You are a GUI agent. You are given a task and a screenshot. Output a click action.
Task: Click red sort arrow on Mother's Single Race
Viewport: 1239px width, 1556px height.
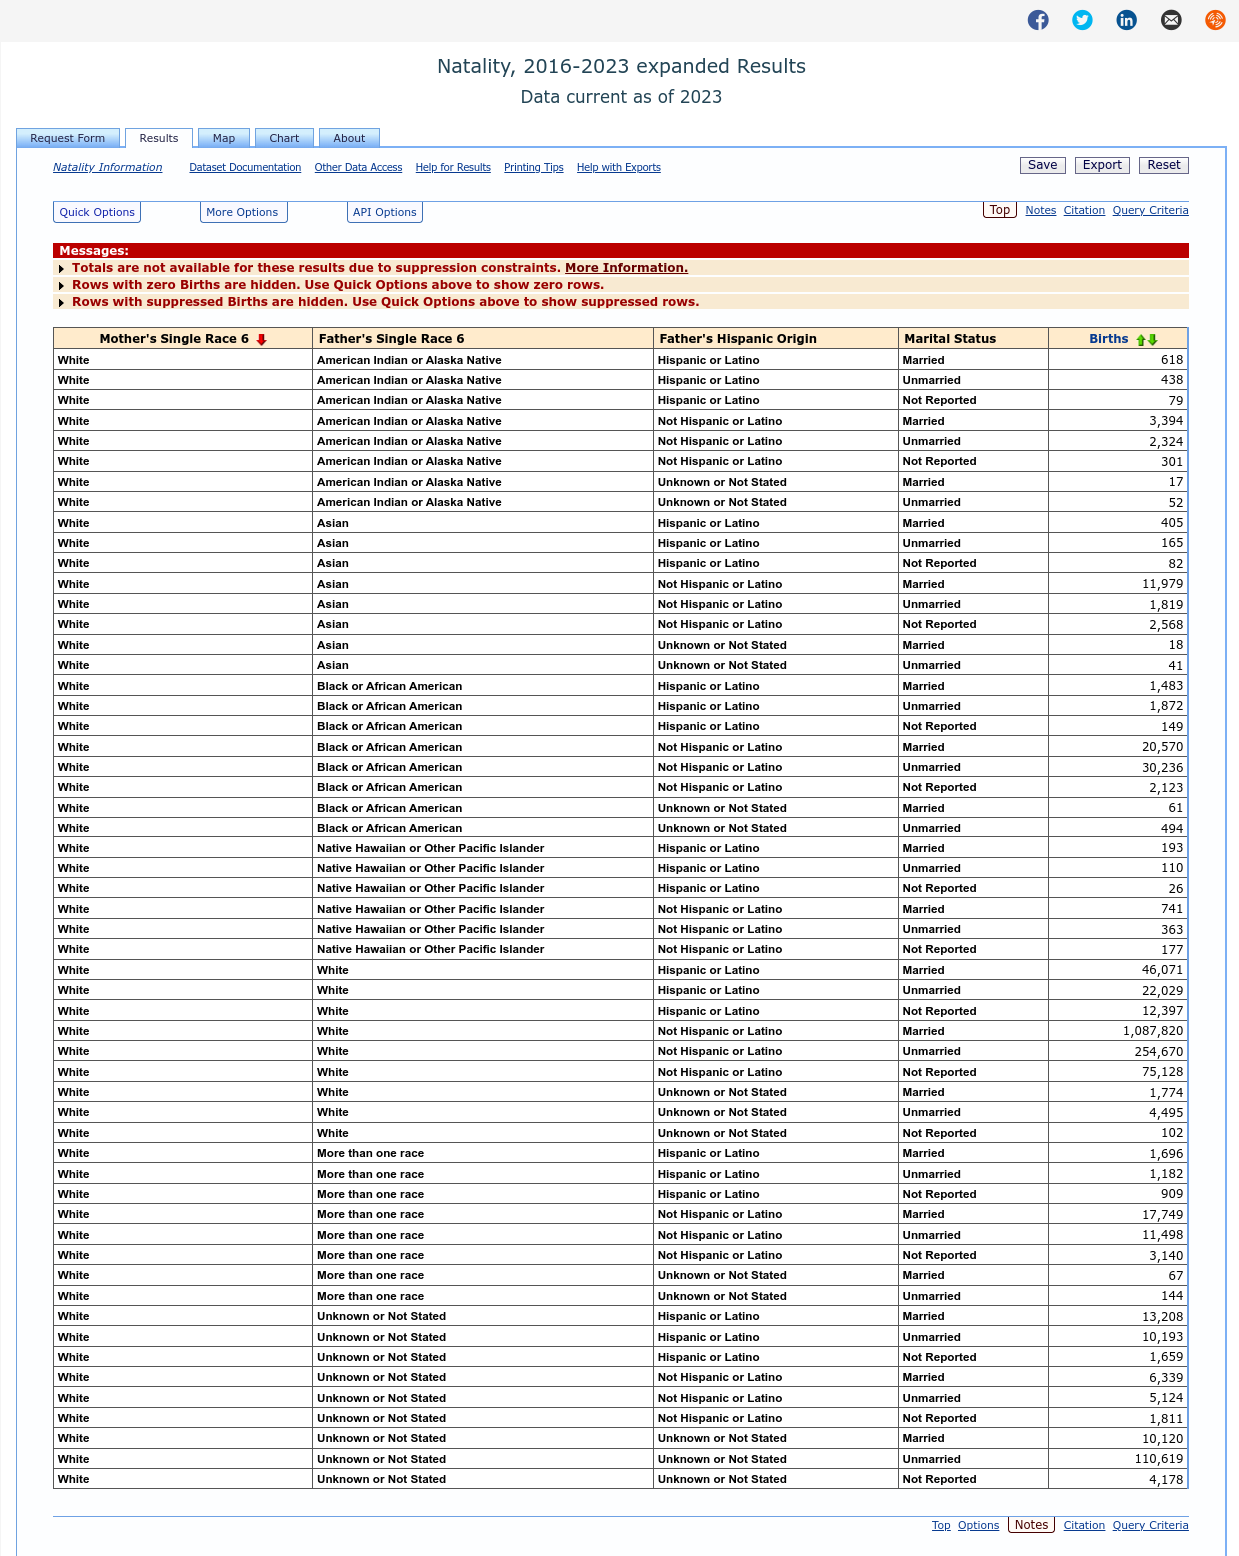click(262, 339)
